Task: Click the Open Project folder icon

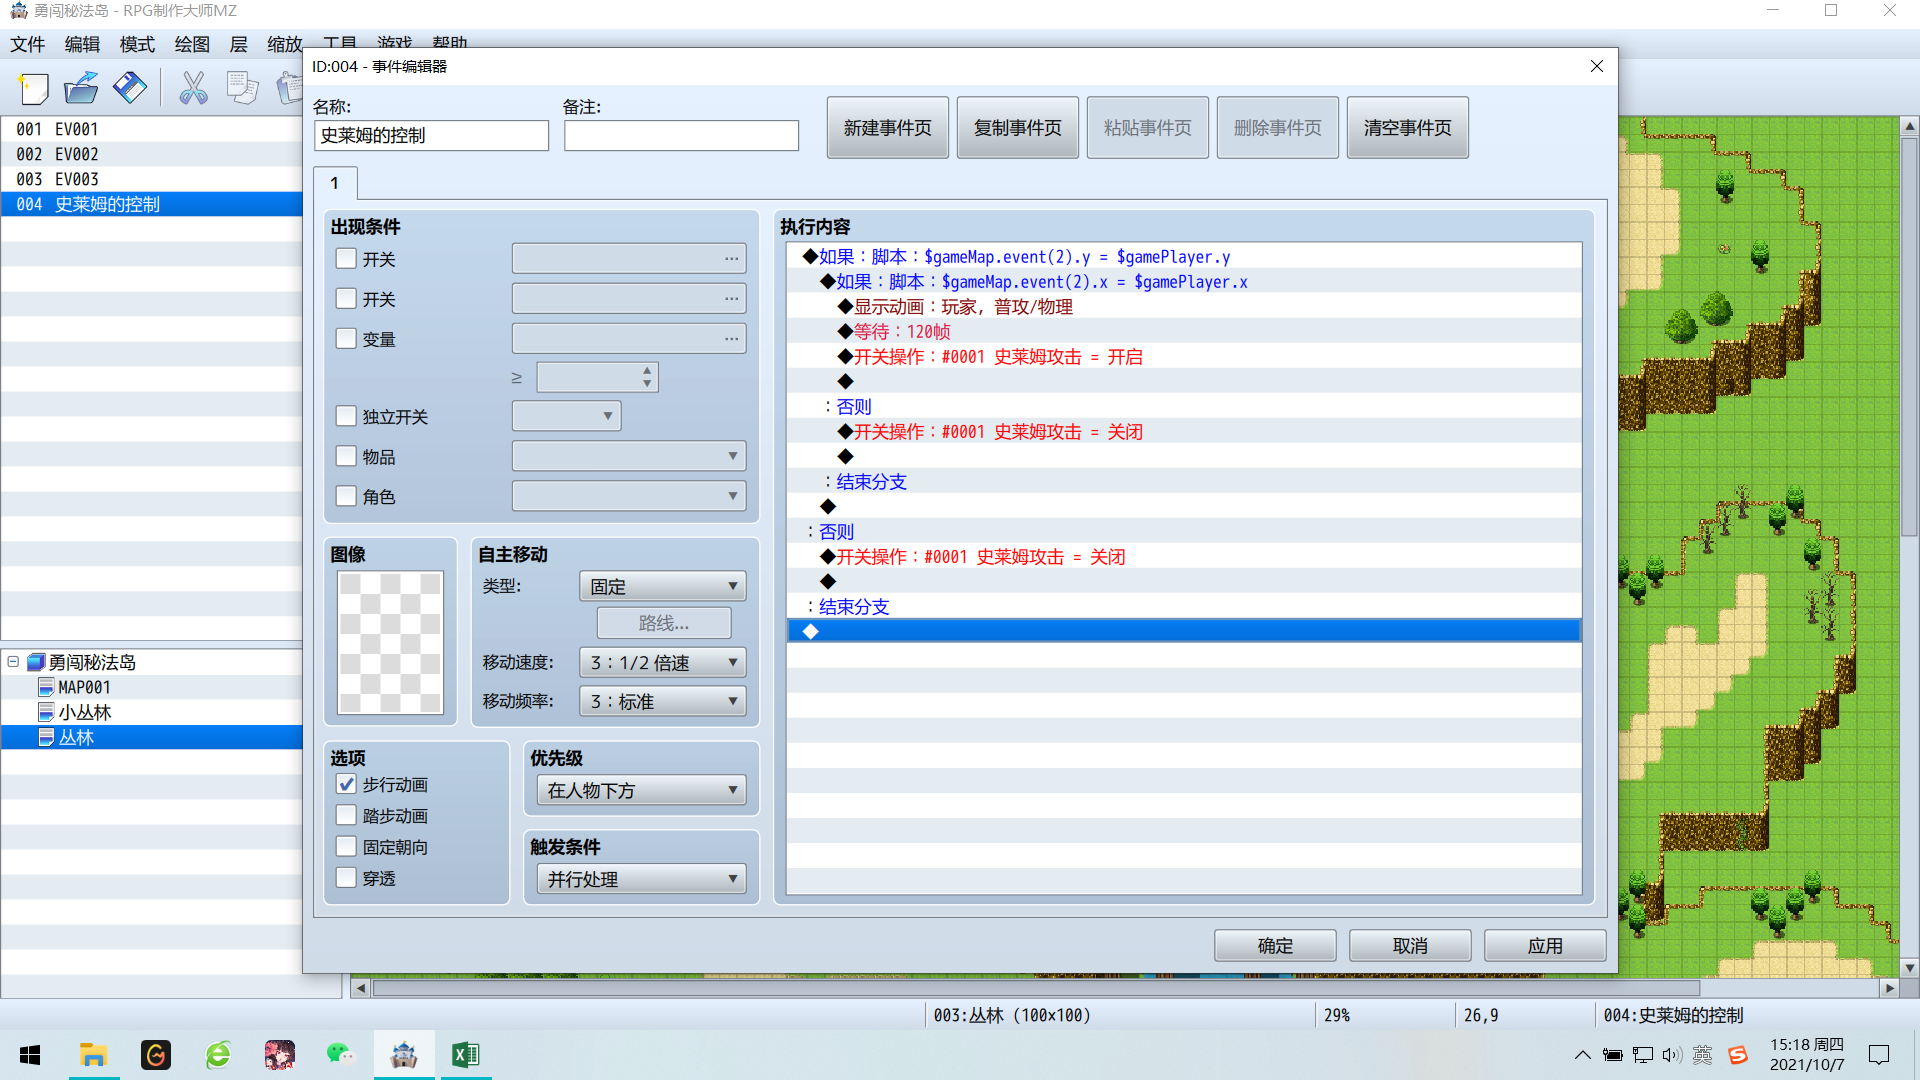Action: 81,88
